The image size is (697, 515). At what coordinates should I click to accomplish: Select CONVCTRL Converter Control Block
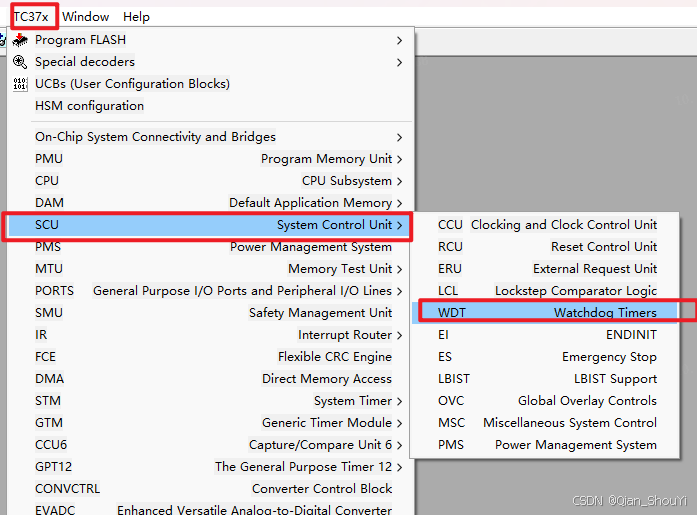point(211,488)
